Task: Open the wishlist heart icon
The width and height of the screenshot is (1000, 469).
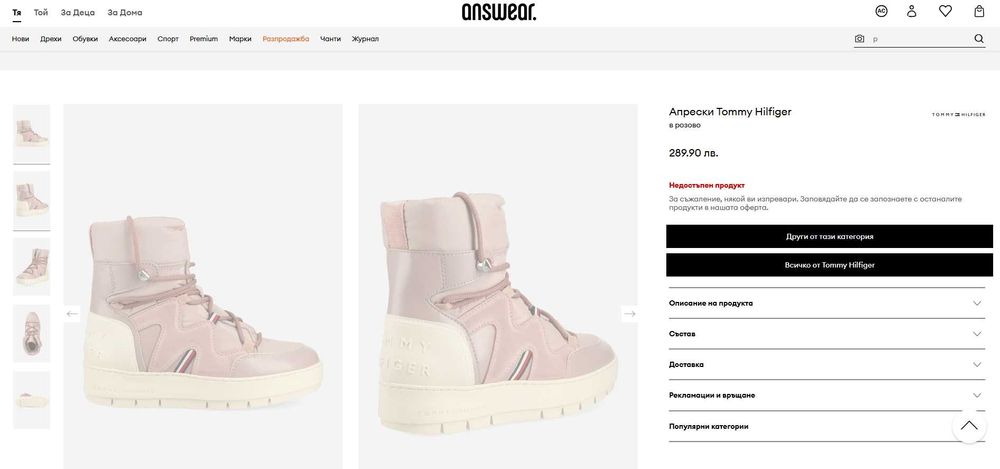Action: (945, 11)
